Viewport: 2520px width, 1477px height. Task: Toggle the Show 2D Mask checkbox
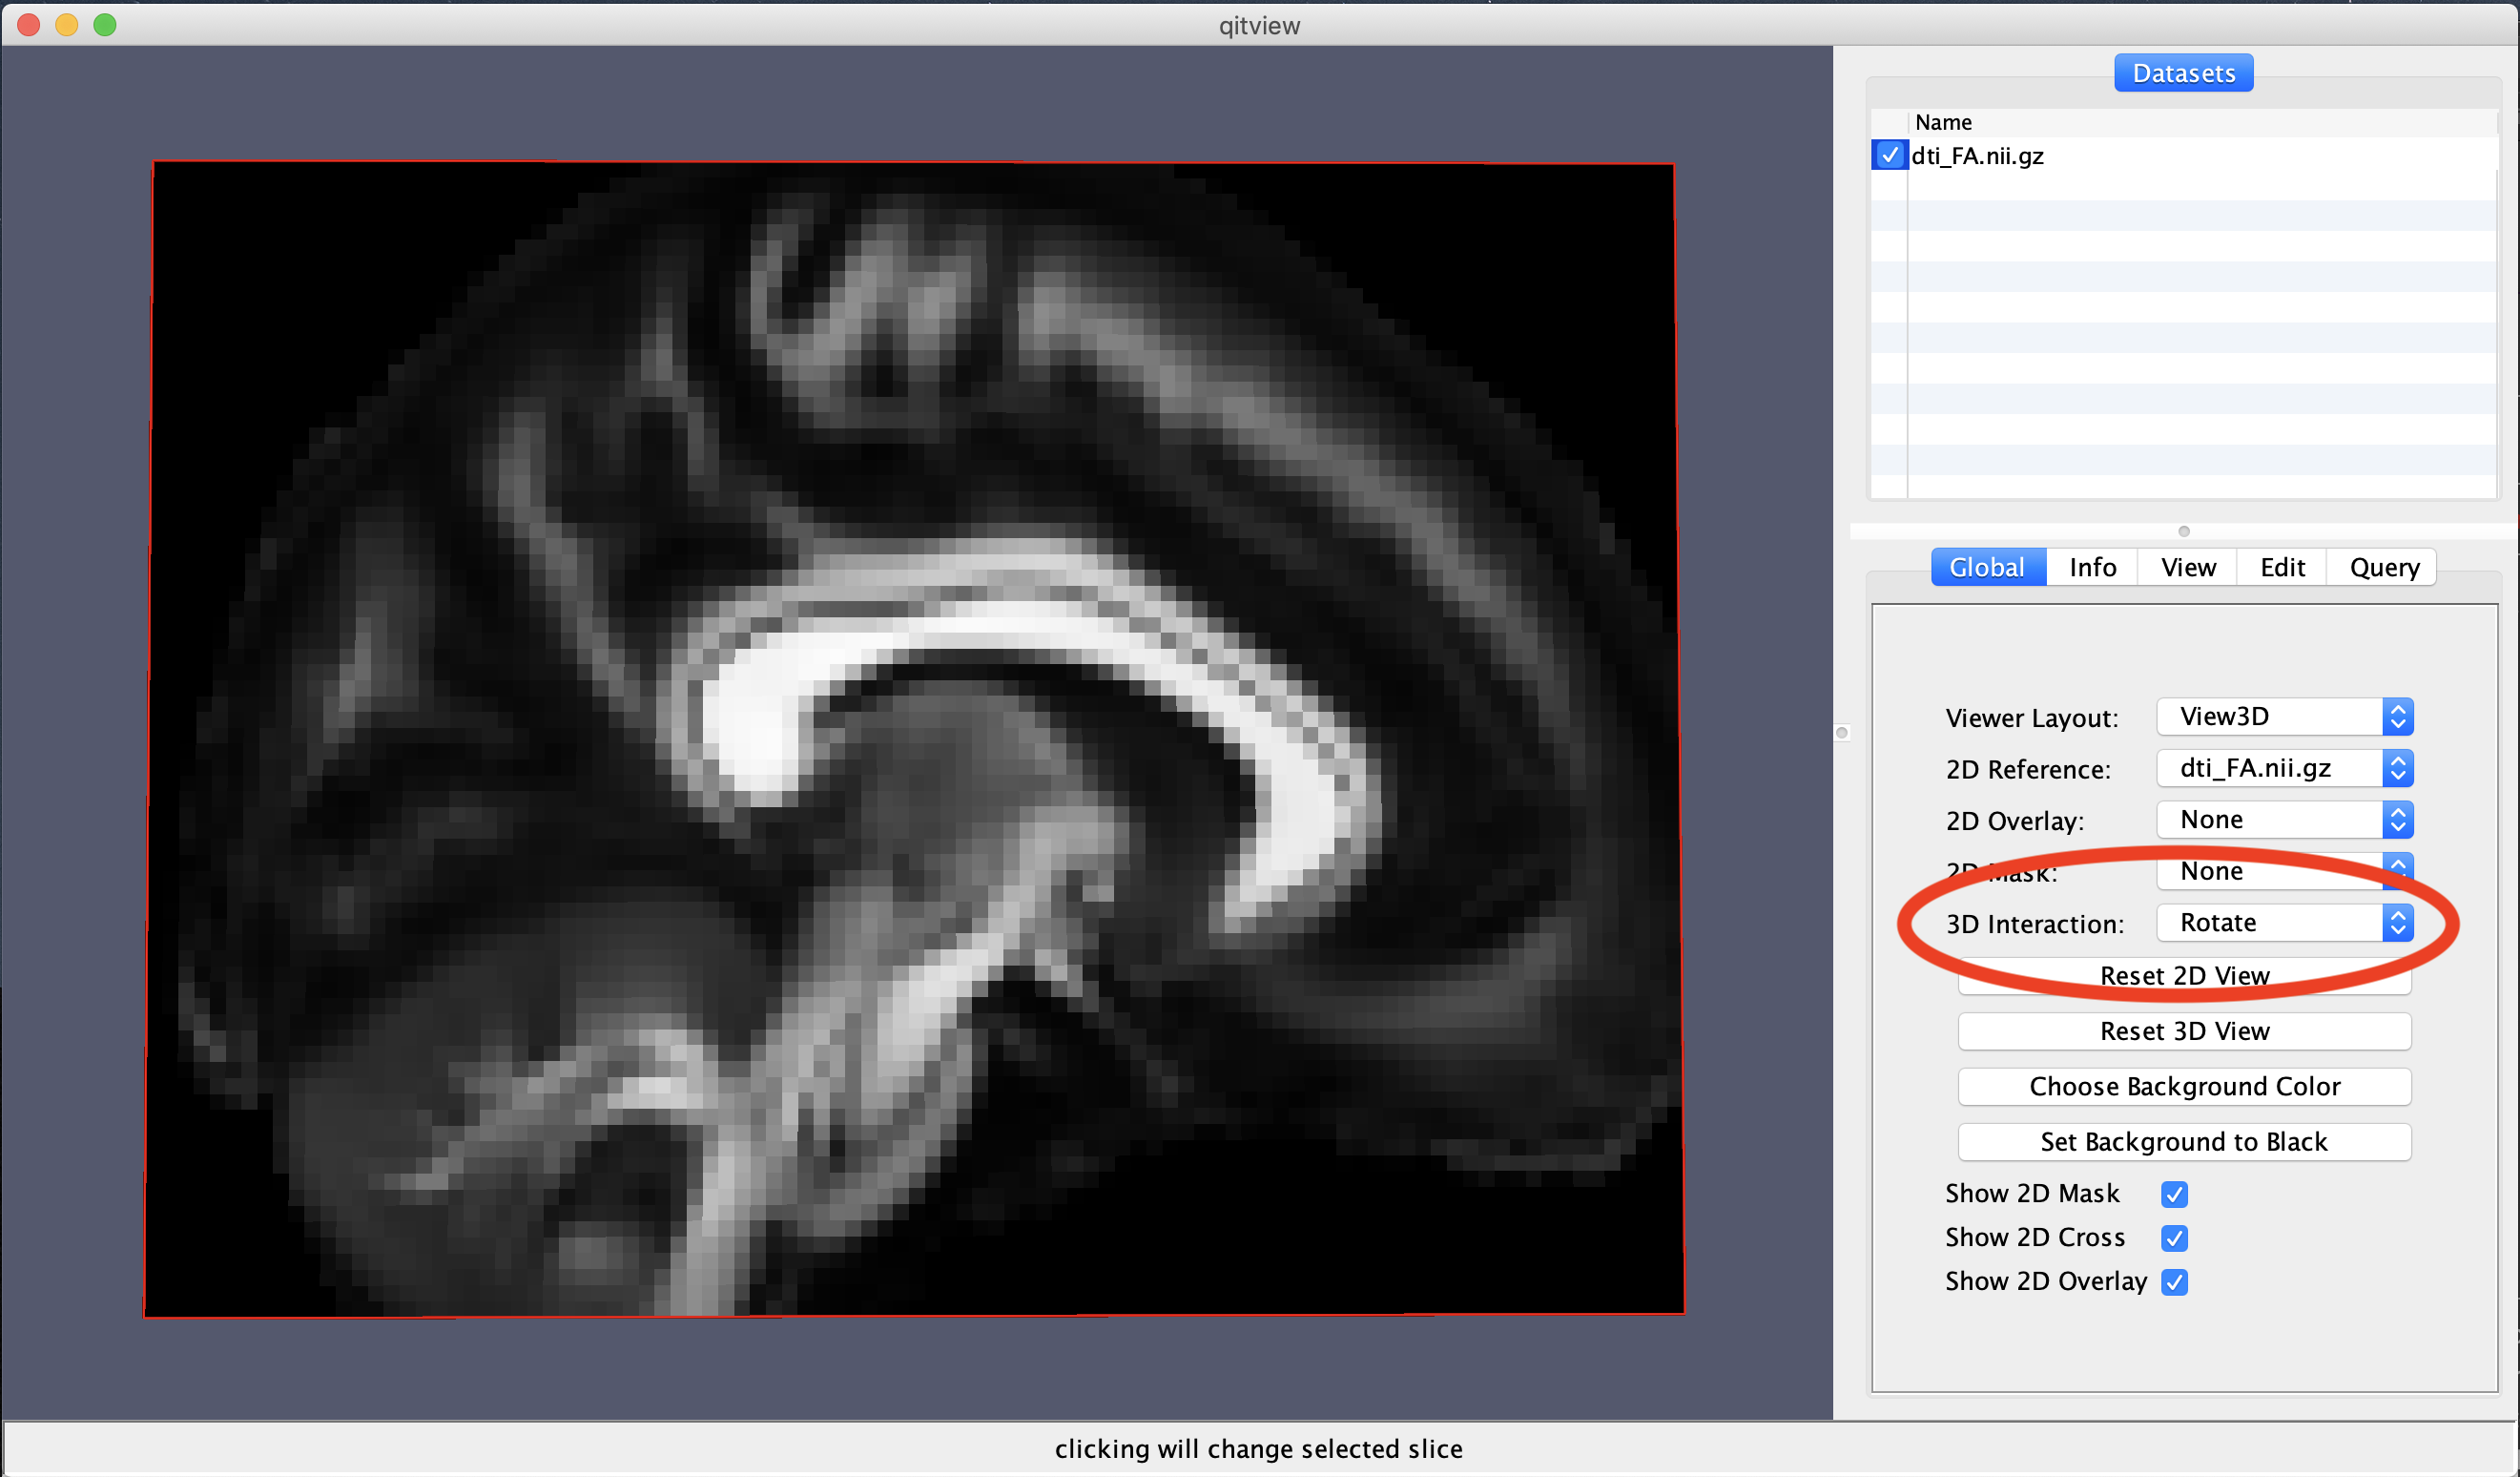pyautogui.click(x=2174, y=1194)
